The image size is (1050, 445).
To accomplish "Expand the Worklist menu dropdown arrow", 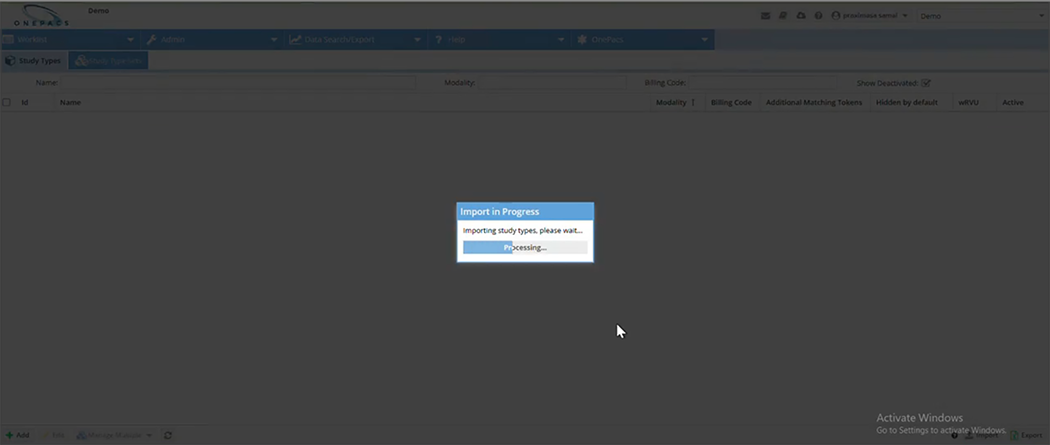I will [131, 40].
